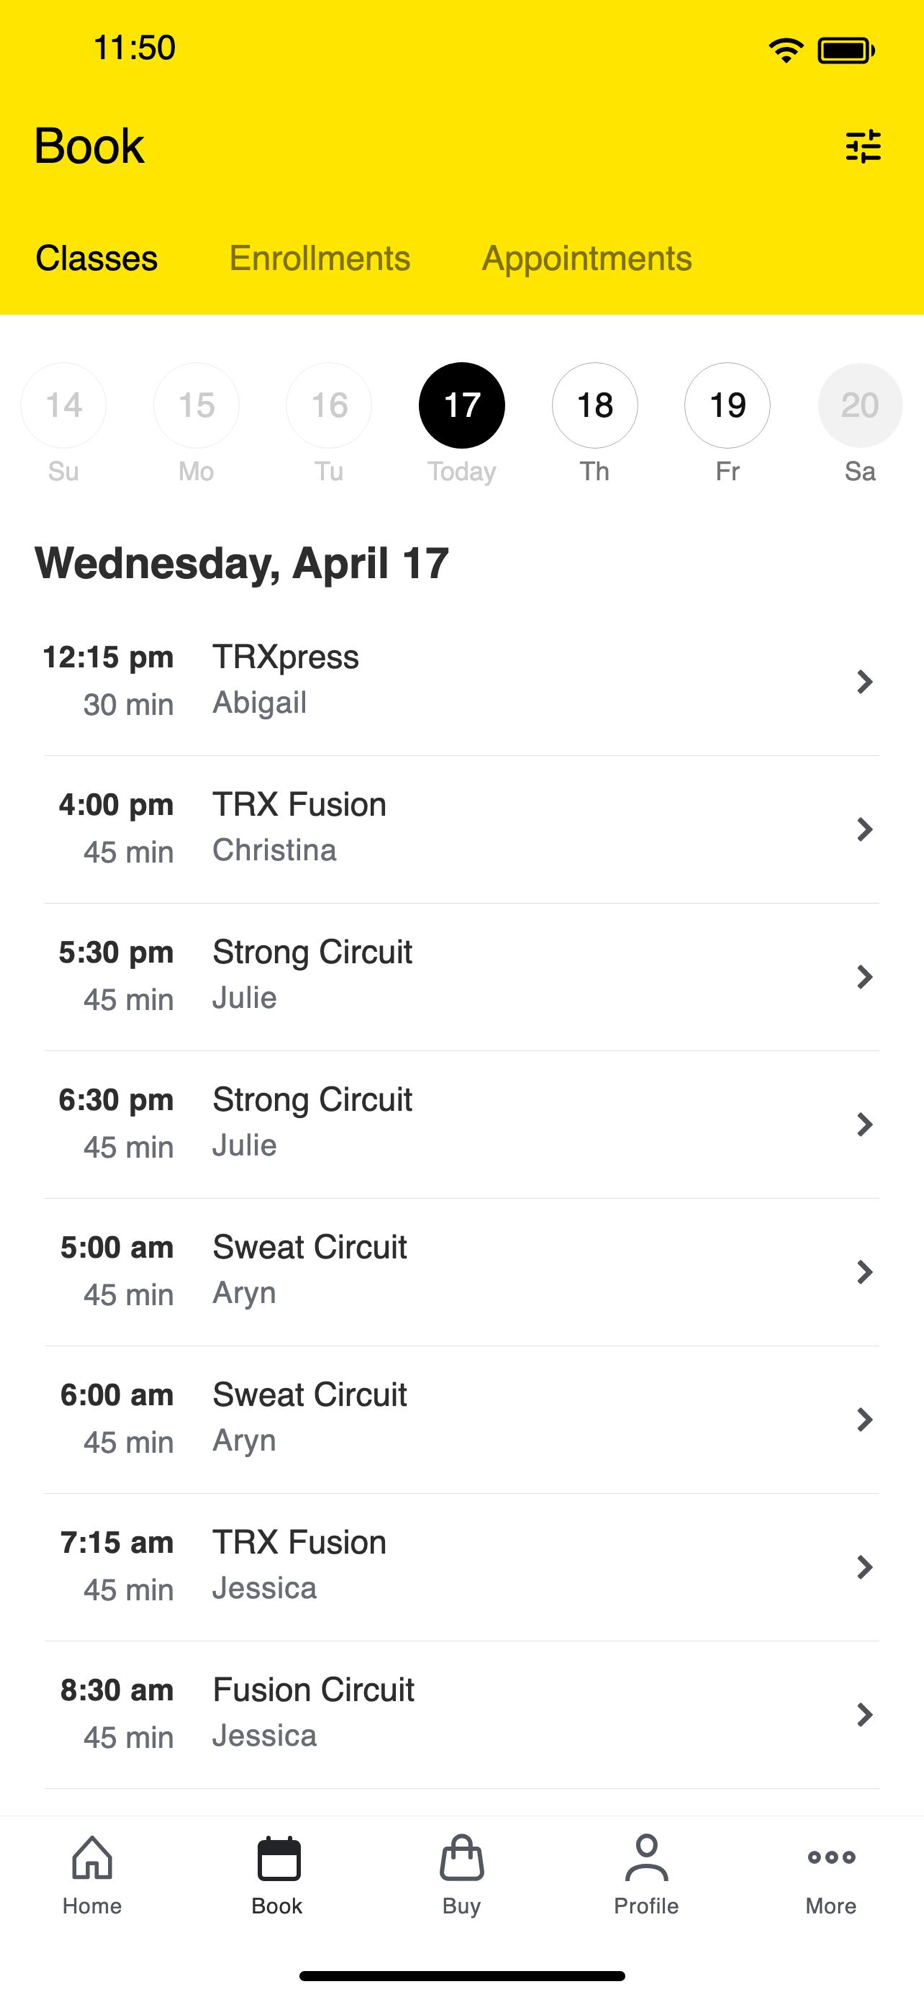Screen dimensions: 924x2000
Task: Open the 6:00 am Sweat Circuit class
Action: (x=460, y=1419)
